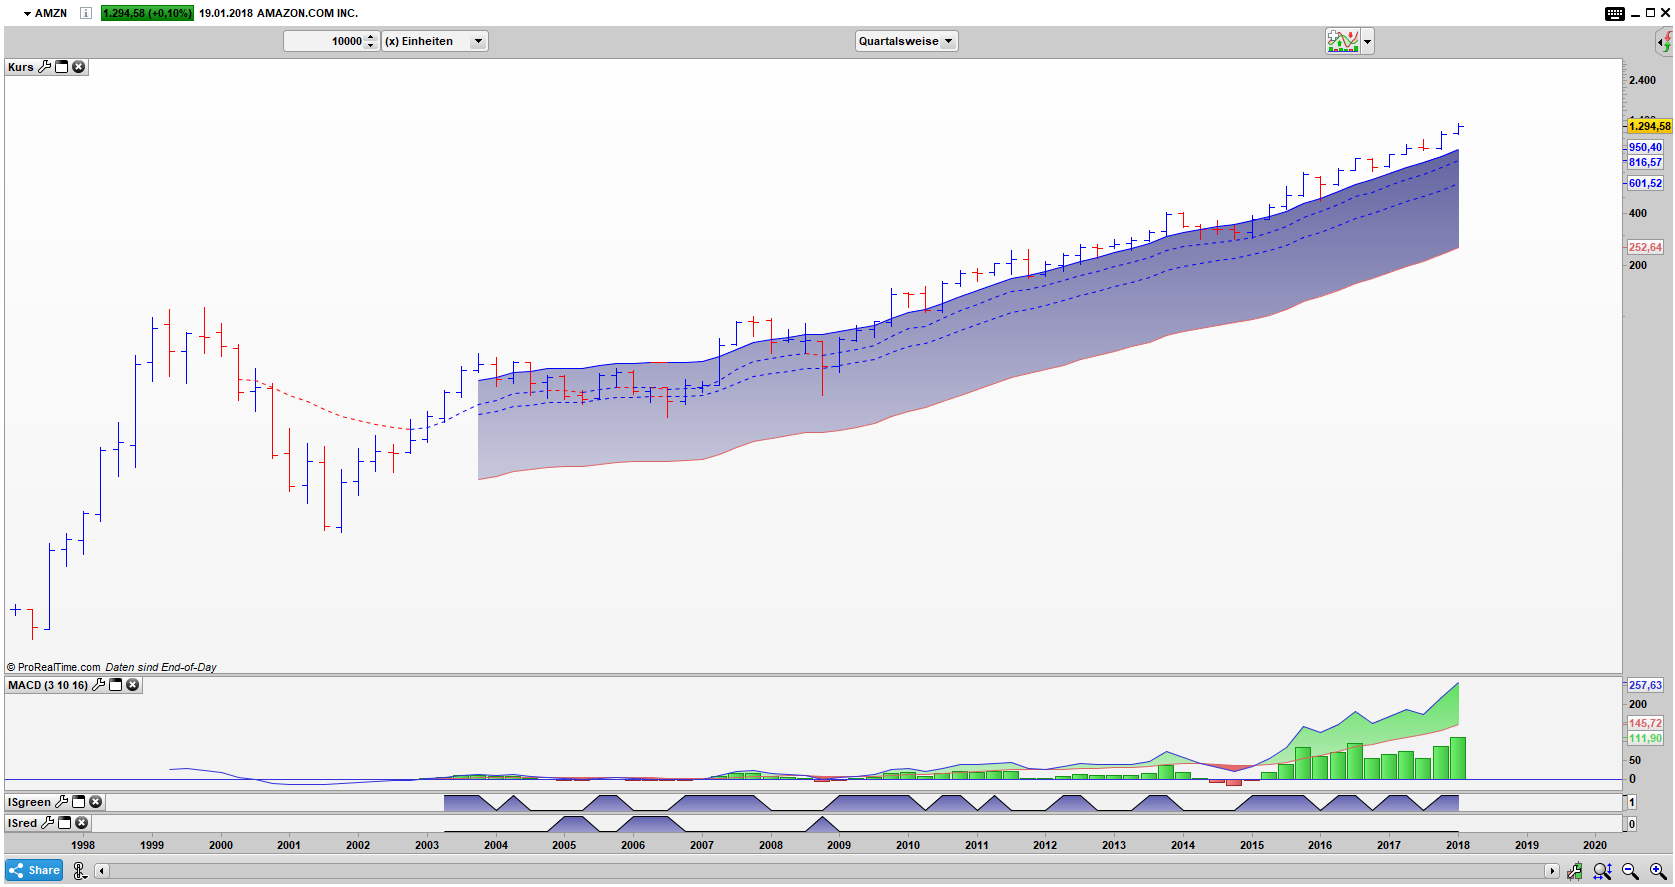Maximize the MACD indicator panel
The height and width of the screenshot is (887, 1675).
(116, 685)
